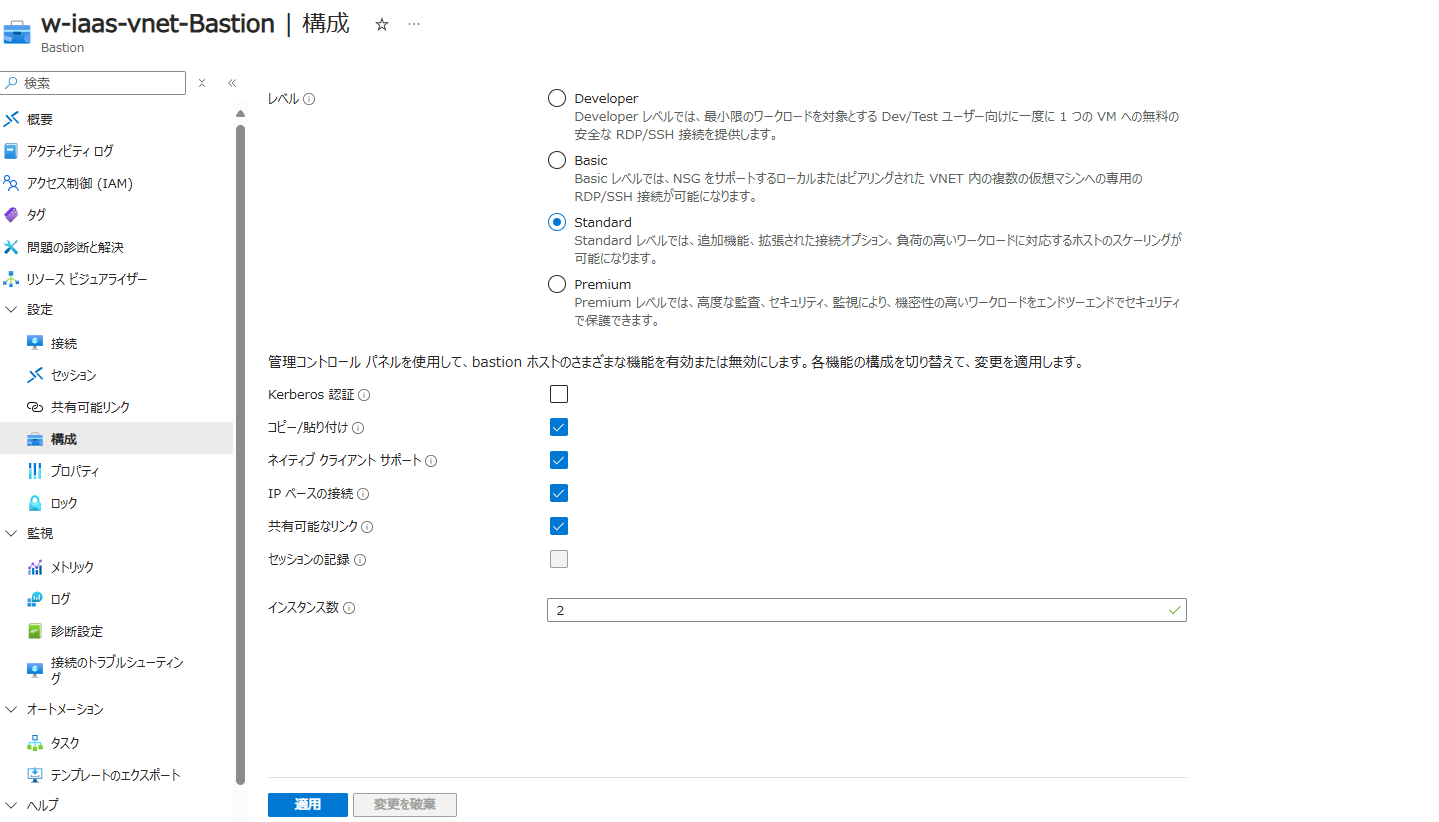Collapse the 監視 section in sidebar
1439x822 pixels.
click(11, 534)
